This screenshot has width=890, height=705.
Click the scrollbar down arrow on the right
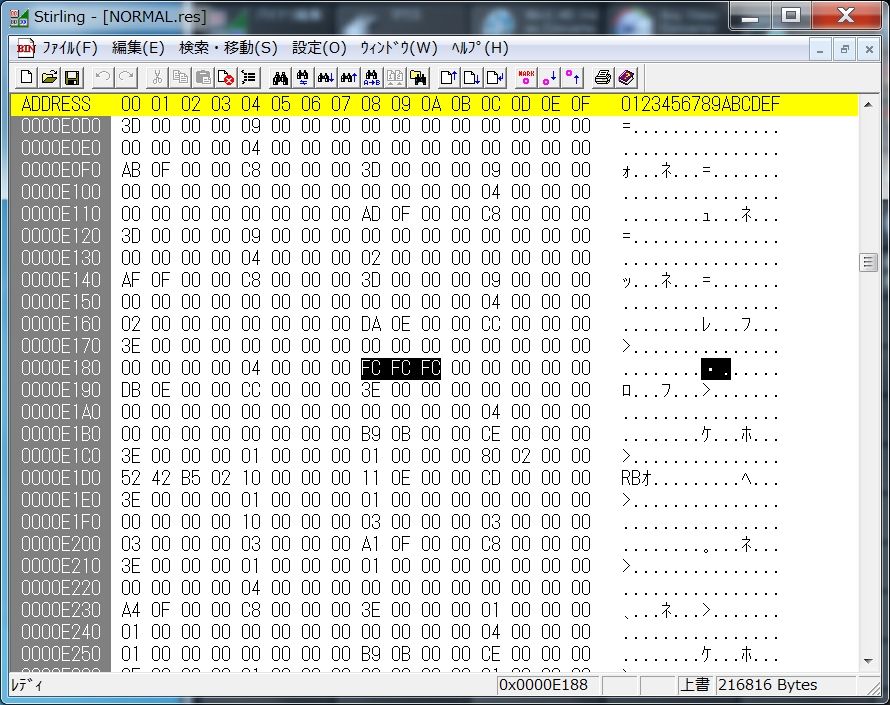tap(868, 660)
